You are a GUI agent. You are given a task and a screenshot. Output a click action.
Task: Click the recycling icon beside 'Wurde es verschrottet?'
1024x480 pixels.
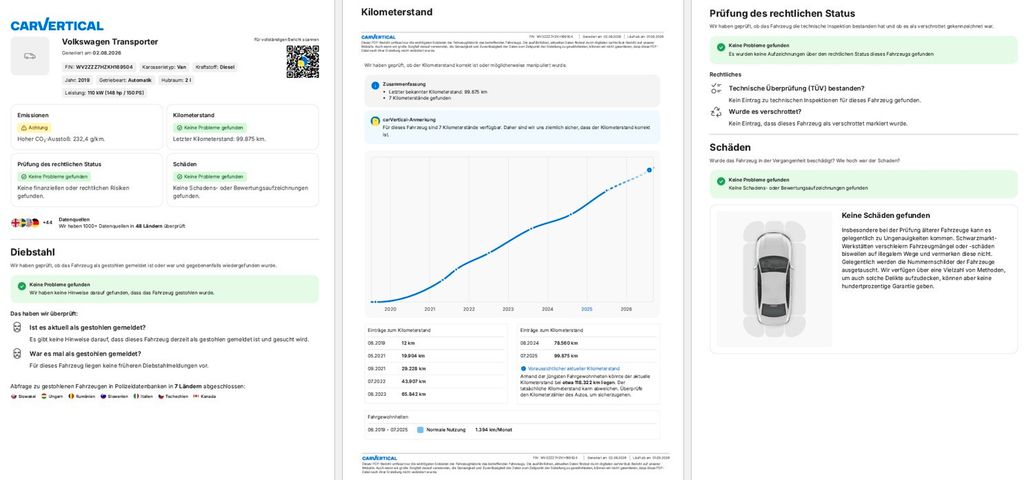click(715, 112)
